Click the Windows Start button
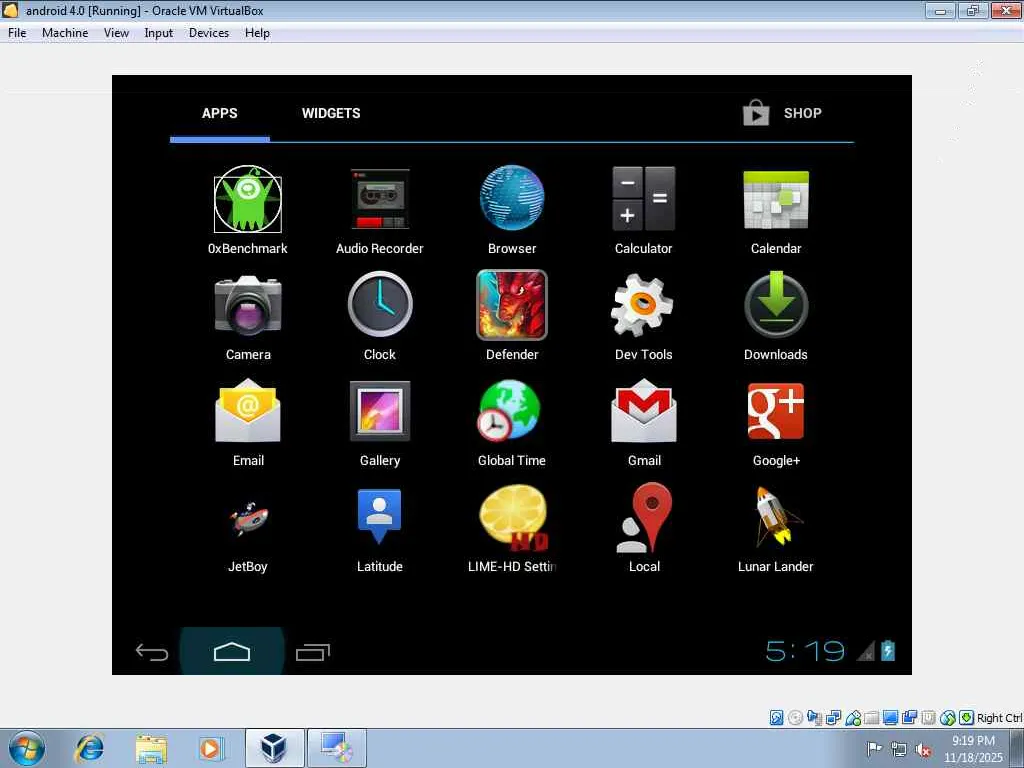This screenshot has width=1024, height=768. point(27,748)
